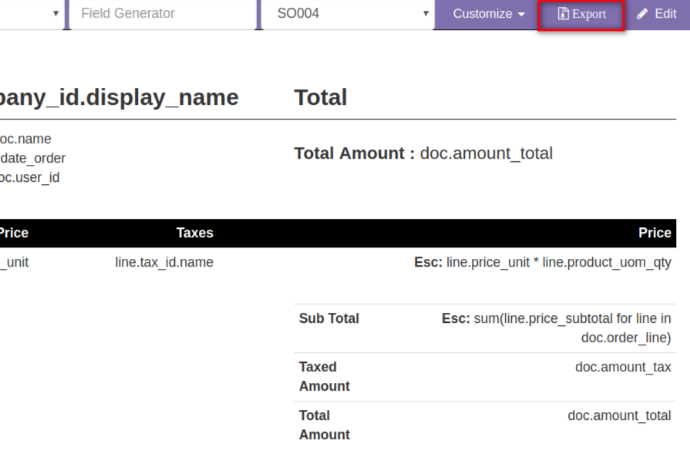Click the line.tax_id.name cell
The width and height of the screenshot is (690, 460).
pyautogui.click(x=164, y=262)
